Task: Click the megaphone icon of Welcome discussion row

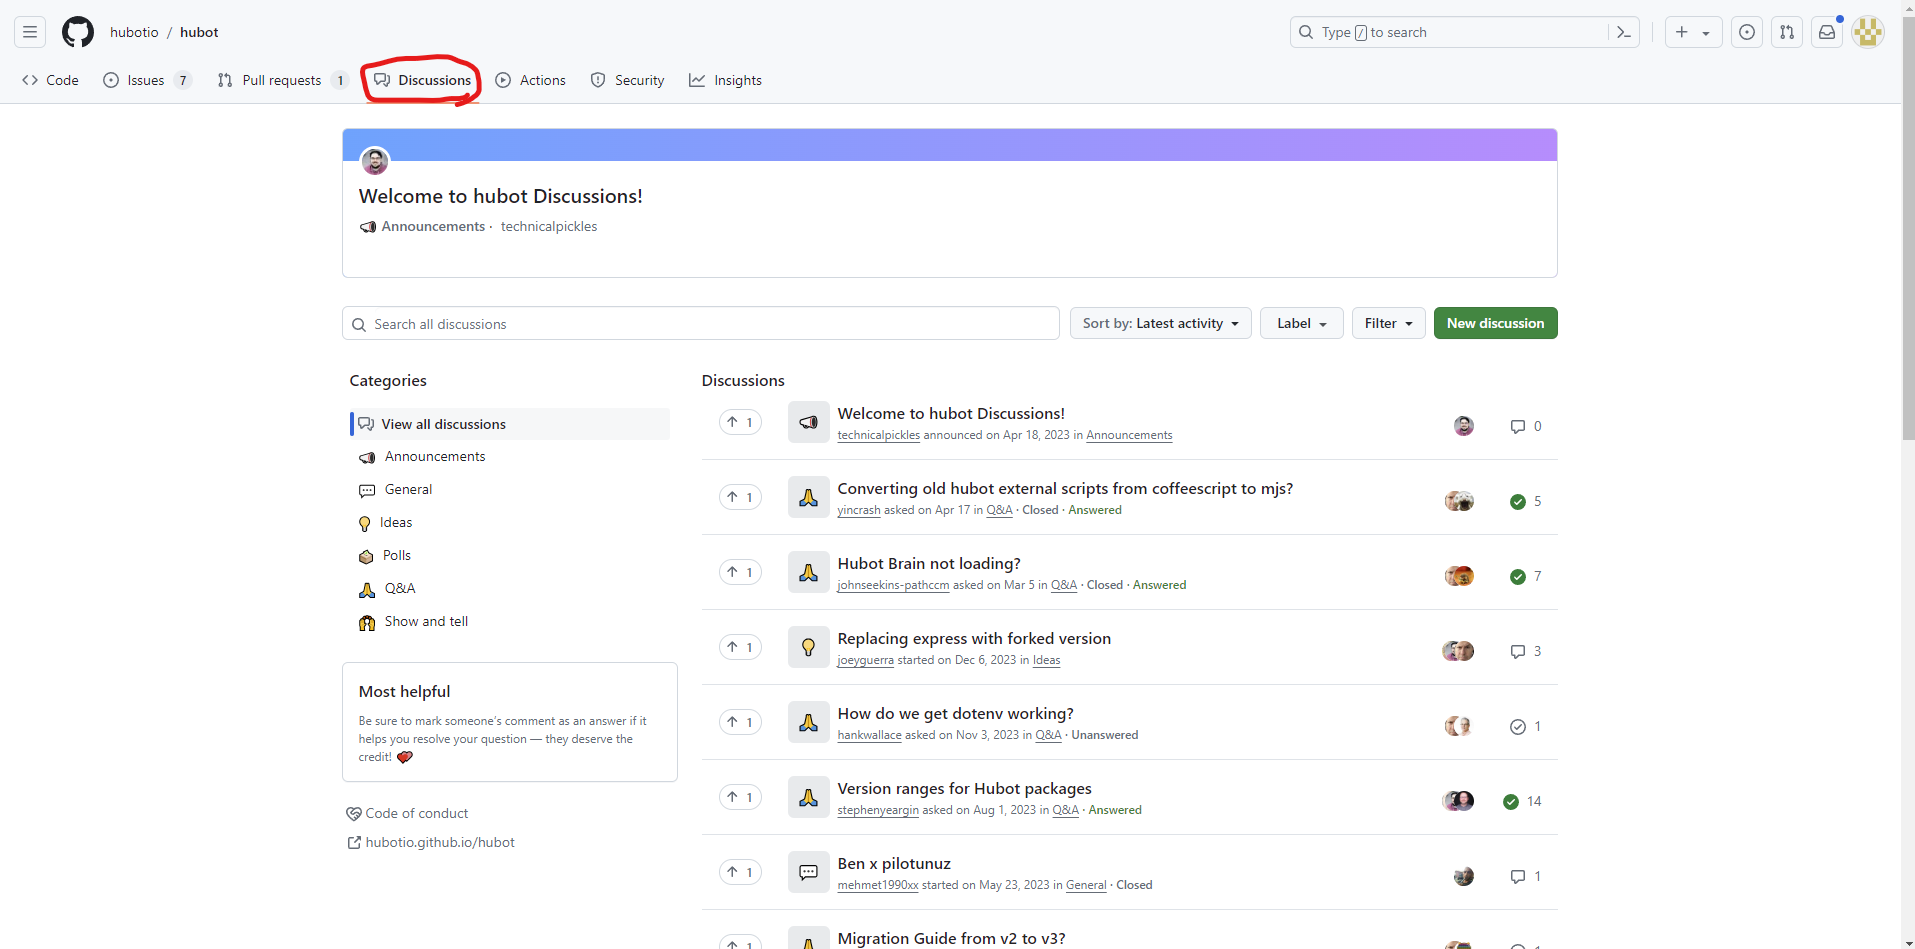Action: (x=808, y=422)
